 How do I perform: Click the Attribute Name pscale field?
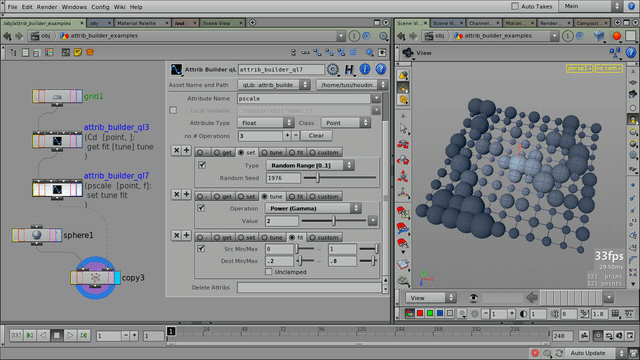click(304, 98)
